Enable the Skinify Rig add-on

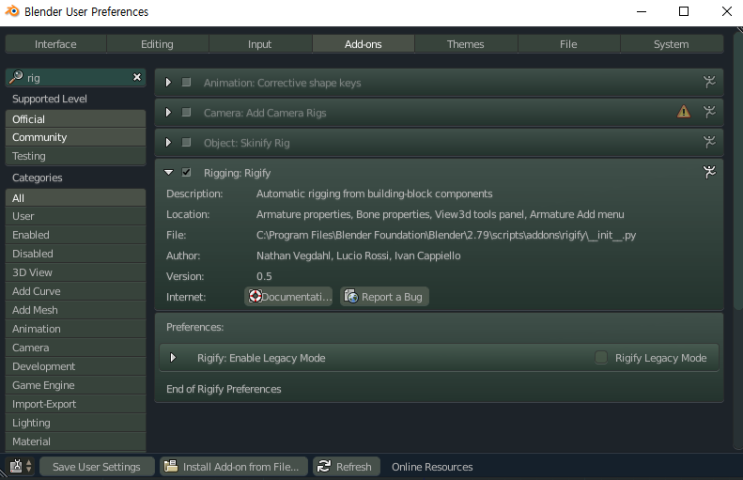coord(186,142)
